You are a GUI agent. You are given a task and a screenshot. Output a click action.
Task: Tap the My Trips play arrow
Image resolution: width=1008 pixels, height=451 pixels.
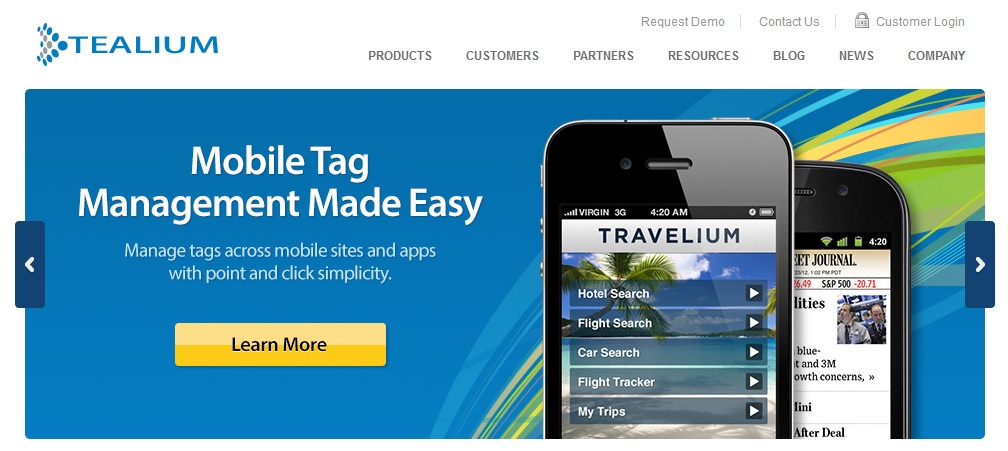click(753, 411)
